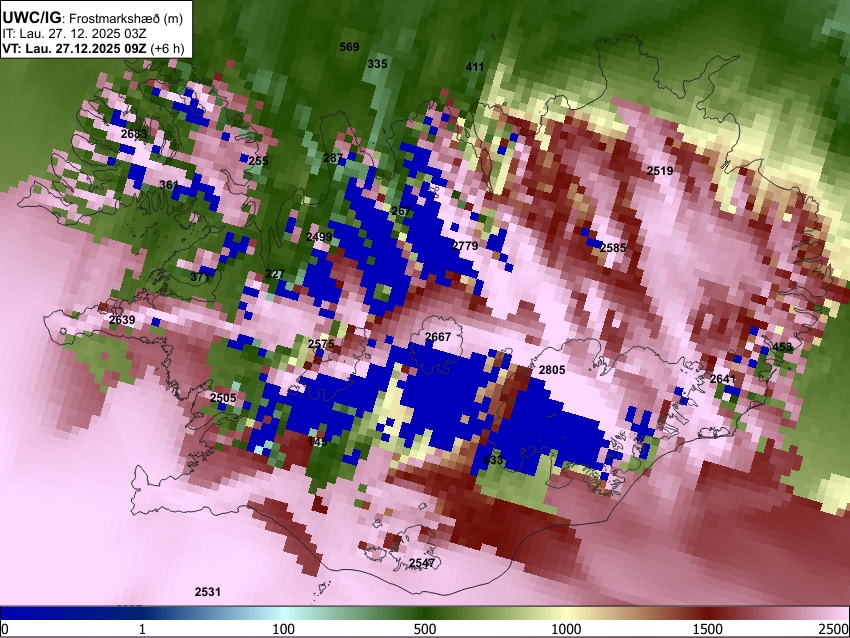The image size is (850, 638).
Task: Select the valid time line 'VT: Lau. 27.12.2025 09Z'
Action: [74, 48]
